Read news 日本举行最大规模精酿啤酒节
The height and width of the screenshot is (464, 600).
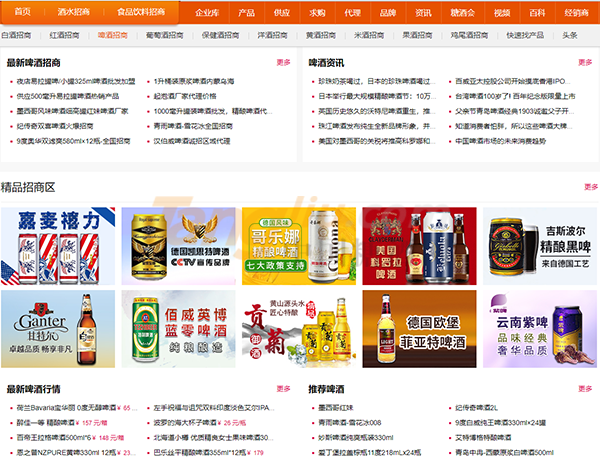(x=377, y=96)
